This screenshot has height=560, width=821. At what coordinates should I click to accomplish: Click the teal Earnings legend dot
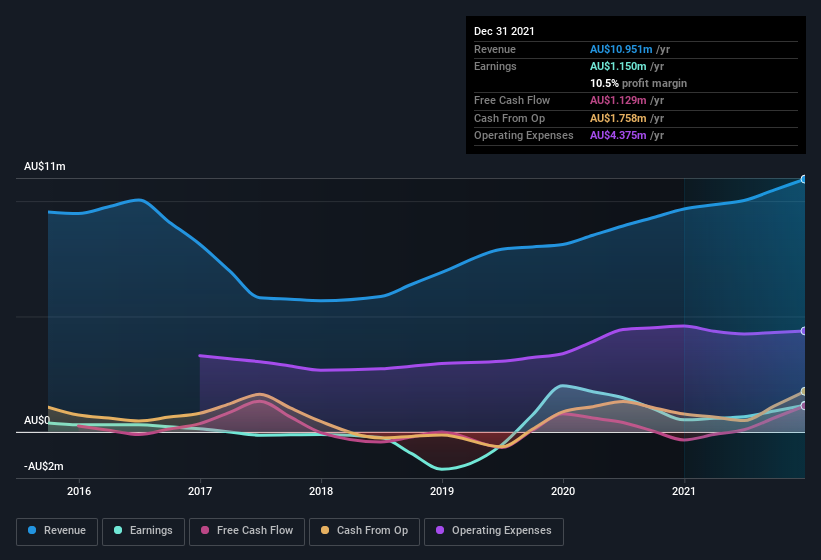119,530
